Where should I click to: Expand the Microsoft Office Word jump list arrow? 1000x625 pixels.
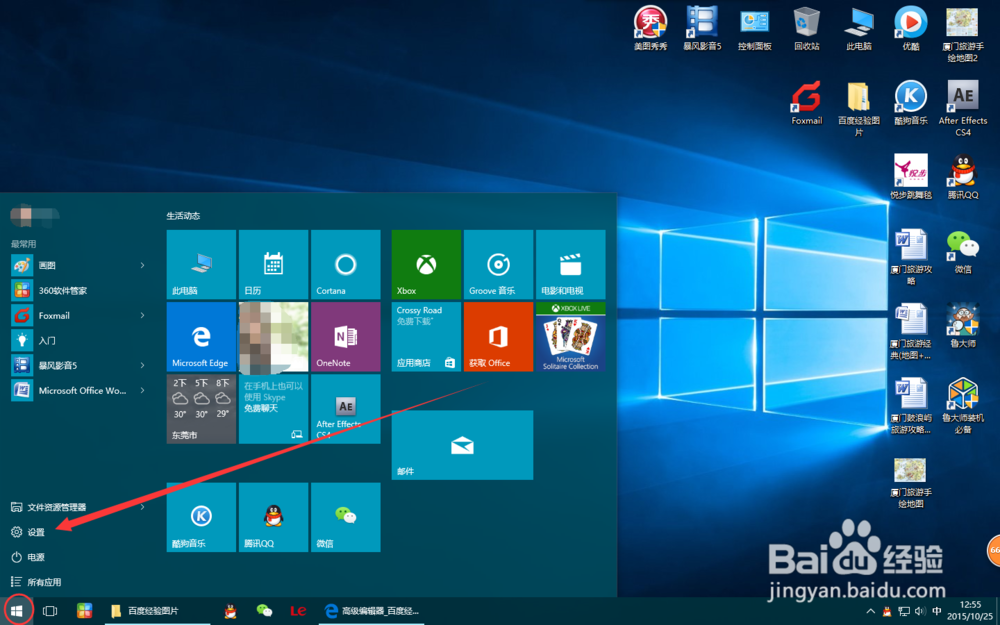point(143,390)
